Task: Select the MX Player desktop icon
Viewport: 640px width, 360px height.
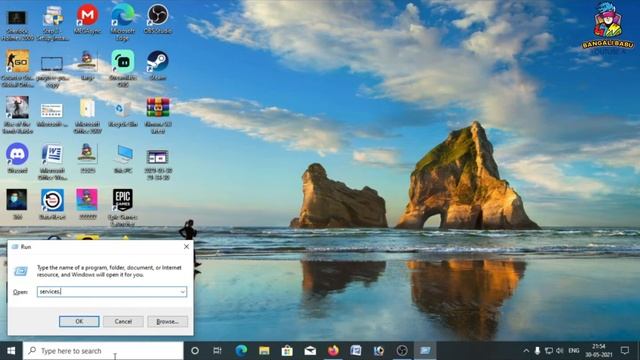Action: pyautogui.click(x=87, y=20)
